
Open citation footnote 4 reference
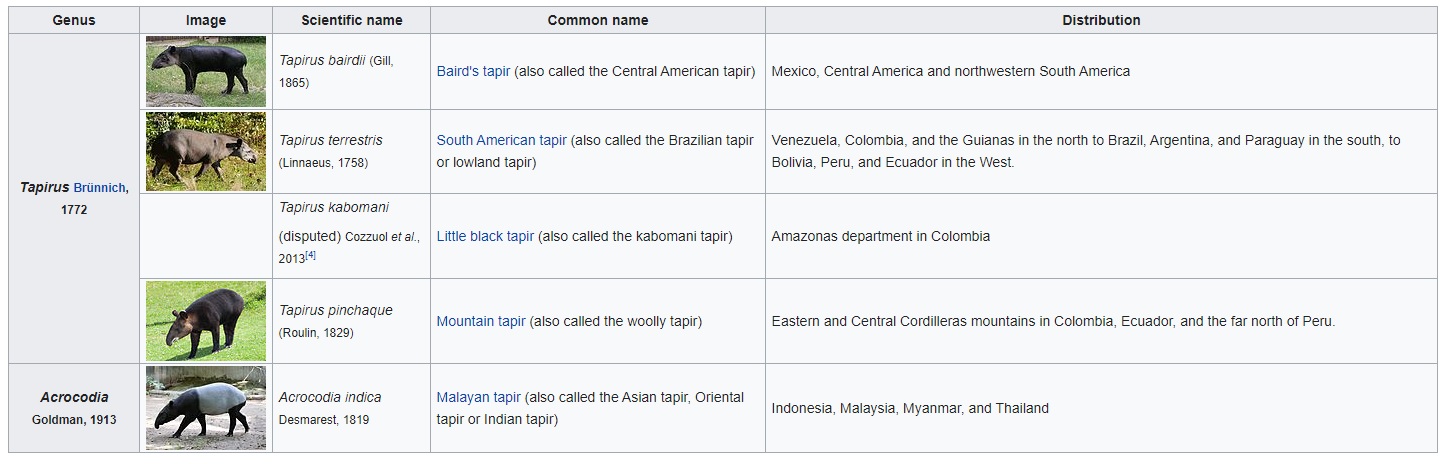(x=311, y=255)
